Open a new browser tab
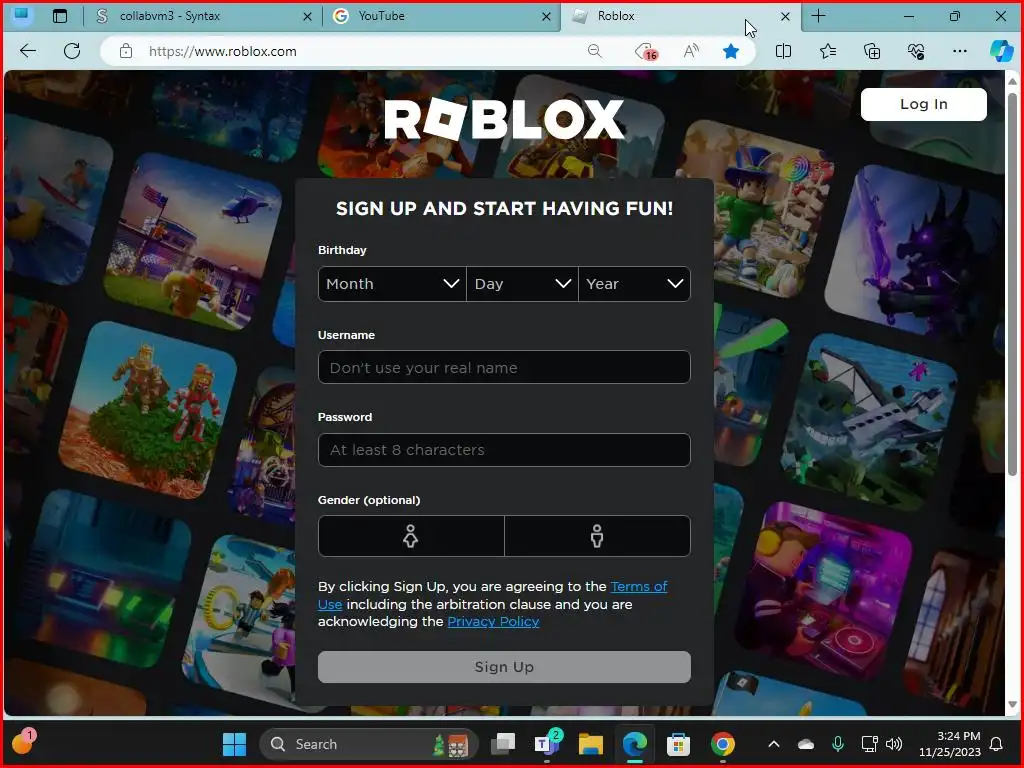 tap(818, 16)
